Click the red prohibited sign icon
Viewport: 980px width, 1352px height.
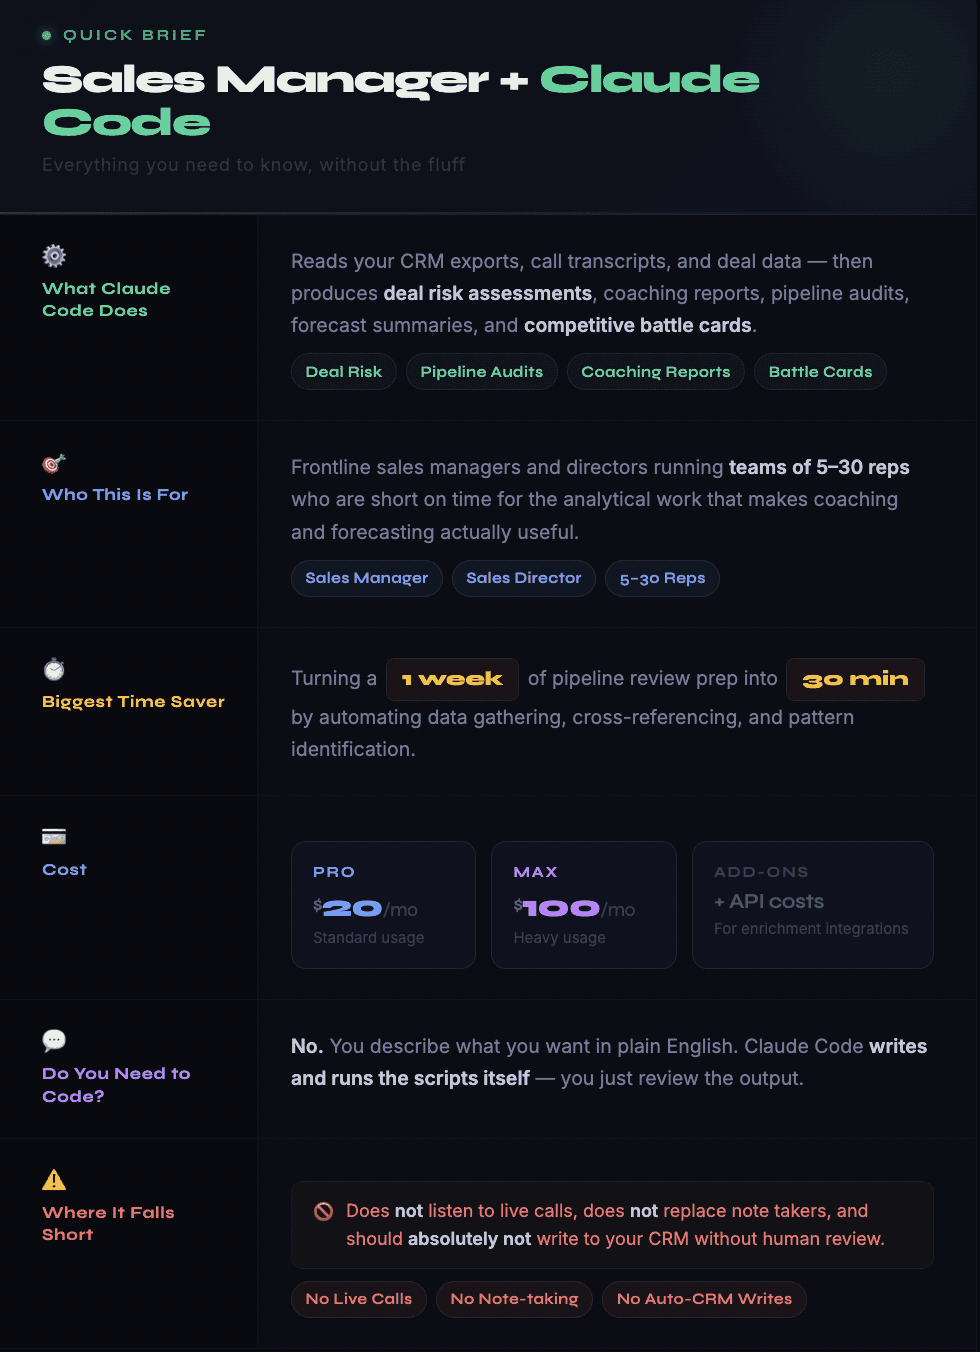coord(323,1211)
